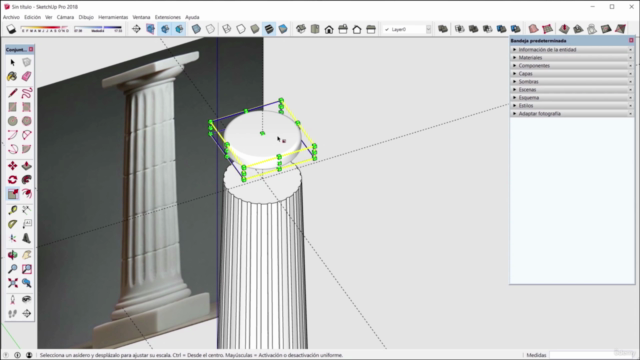Expand Adaptar fotografía panel
The height and width of the screenshot is (360, 640).
coord(572,113)
